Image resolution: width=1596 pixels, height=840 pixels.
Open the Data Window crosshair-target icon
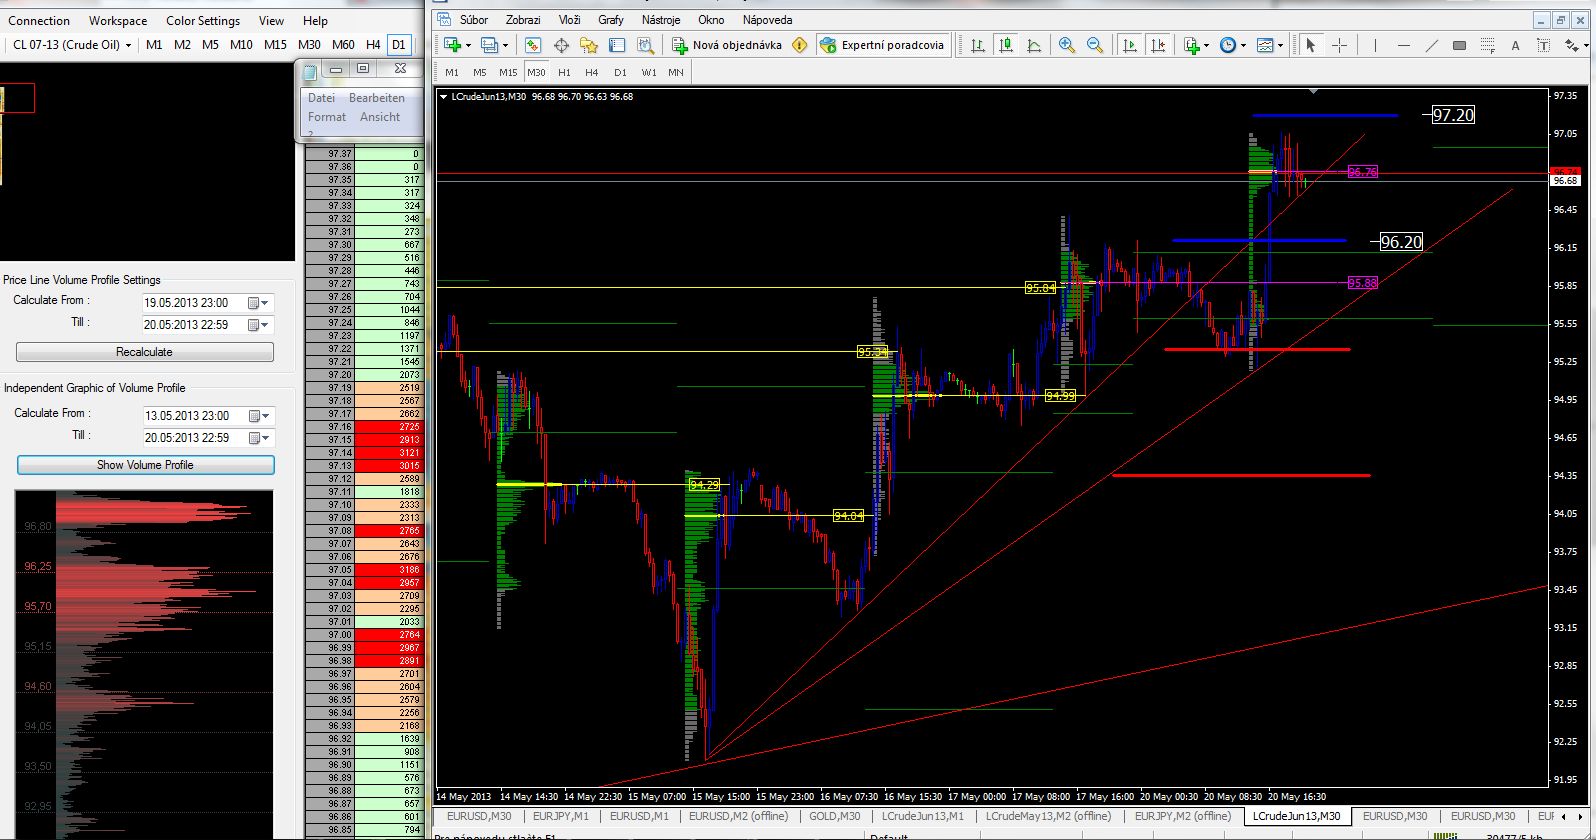[561, 45]
